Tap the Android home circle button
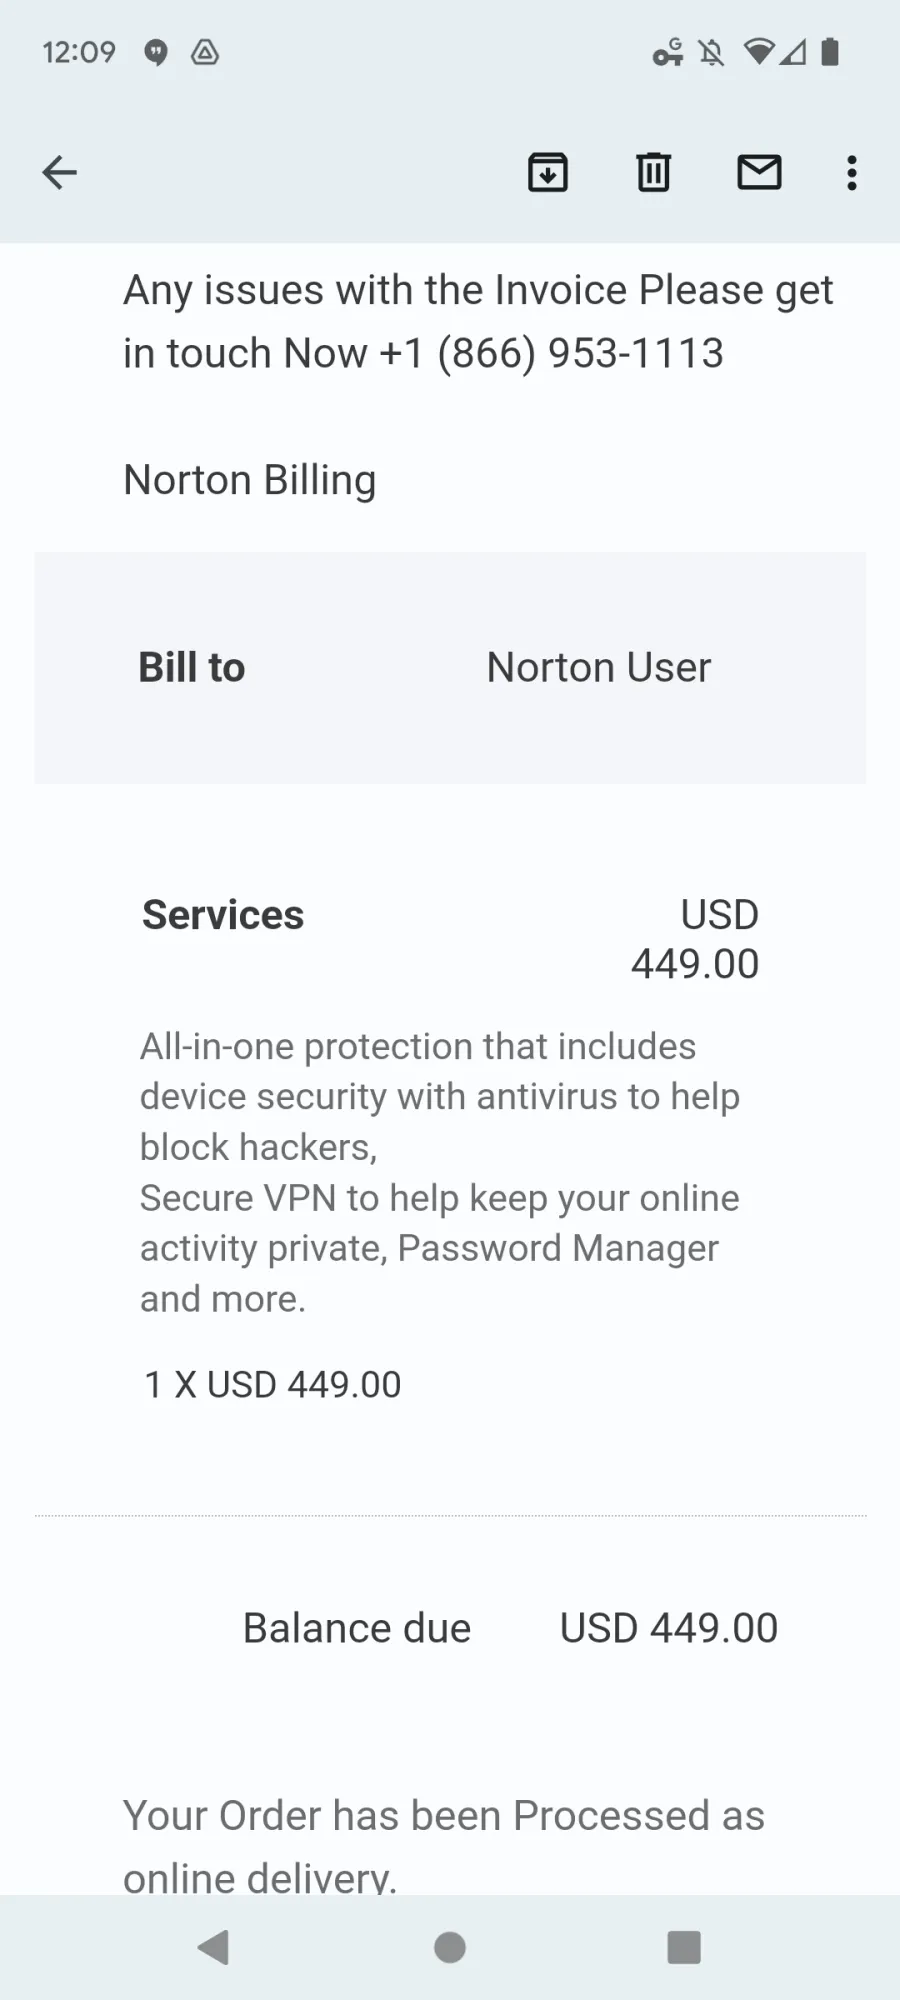Image resolution: width=900 pixels, height=2000 pixels. [x=450, y=1947]
